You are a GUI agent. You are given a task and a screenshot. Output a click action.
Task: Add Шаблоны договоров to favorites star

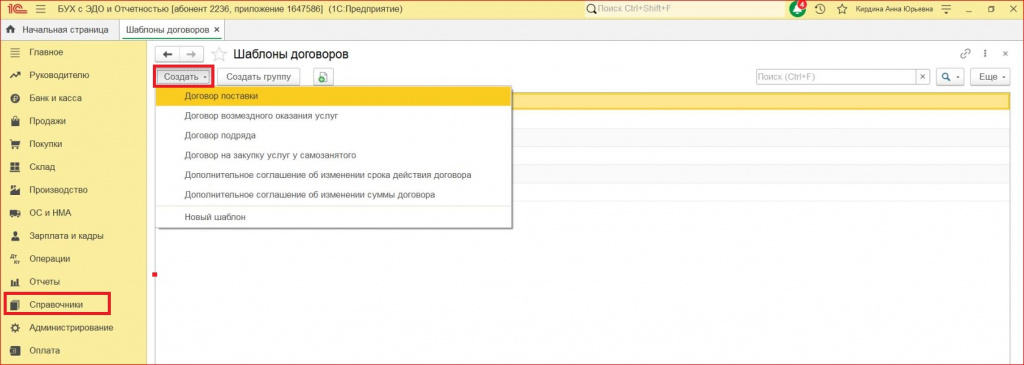pyautogui.click(x=219, y=55)
